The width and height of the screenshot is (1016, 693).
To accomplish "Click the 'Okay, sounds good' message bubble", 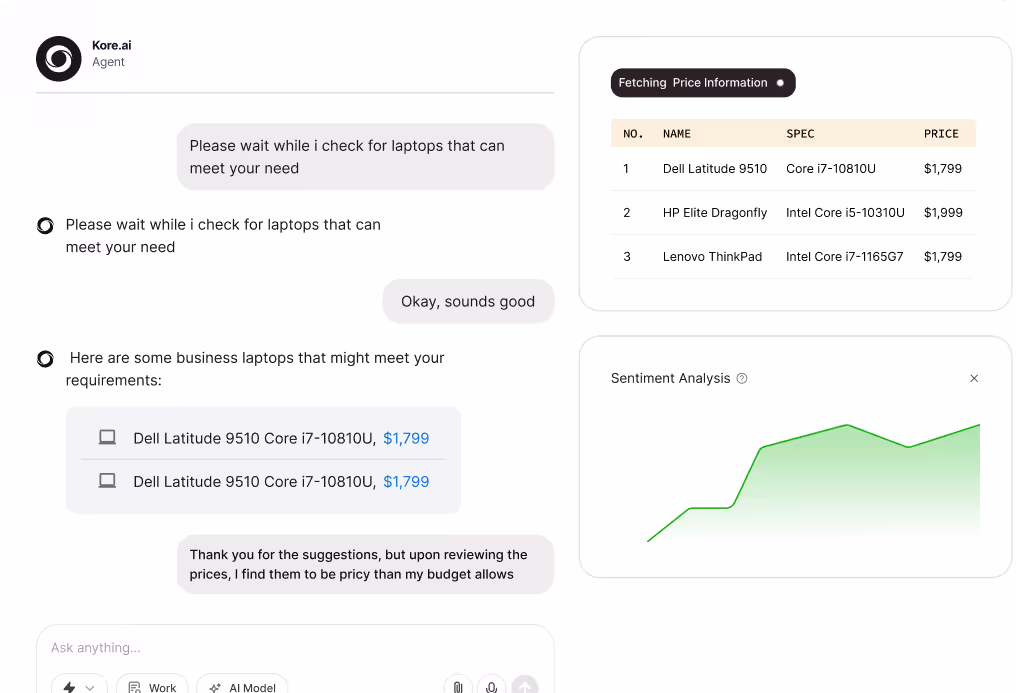I will coord(468,301).
